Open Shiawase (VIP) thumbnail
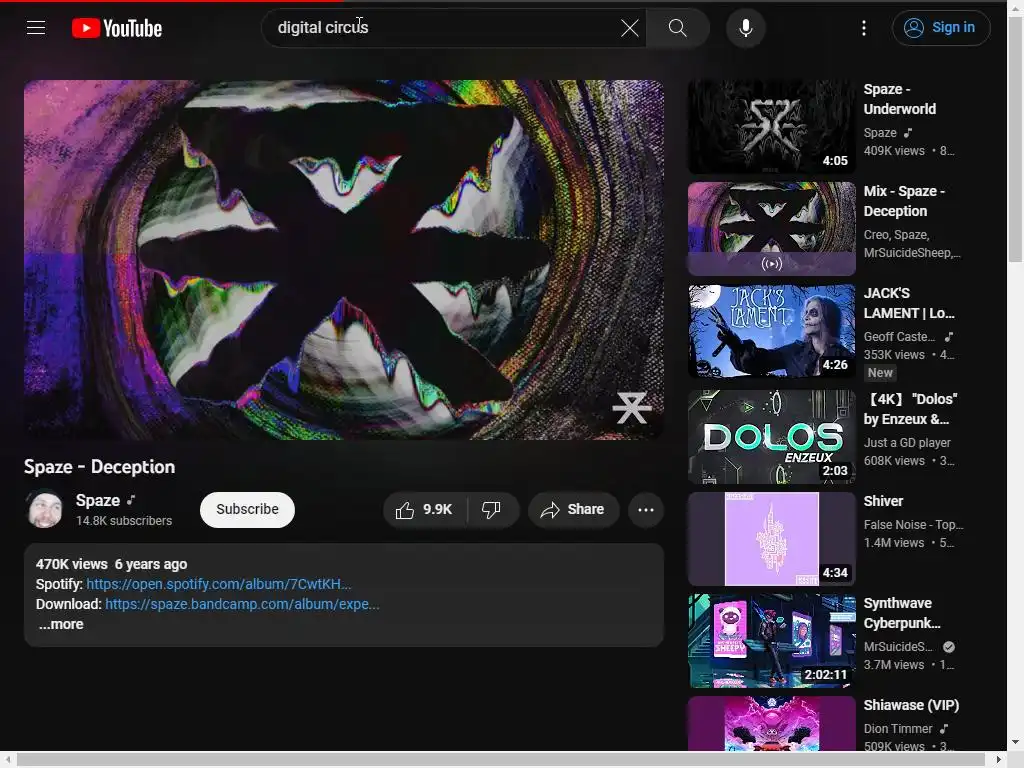This screenshot has height=768, width=1024. click(772, 724)
